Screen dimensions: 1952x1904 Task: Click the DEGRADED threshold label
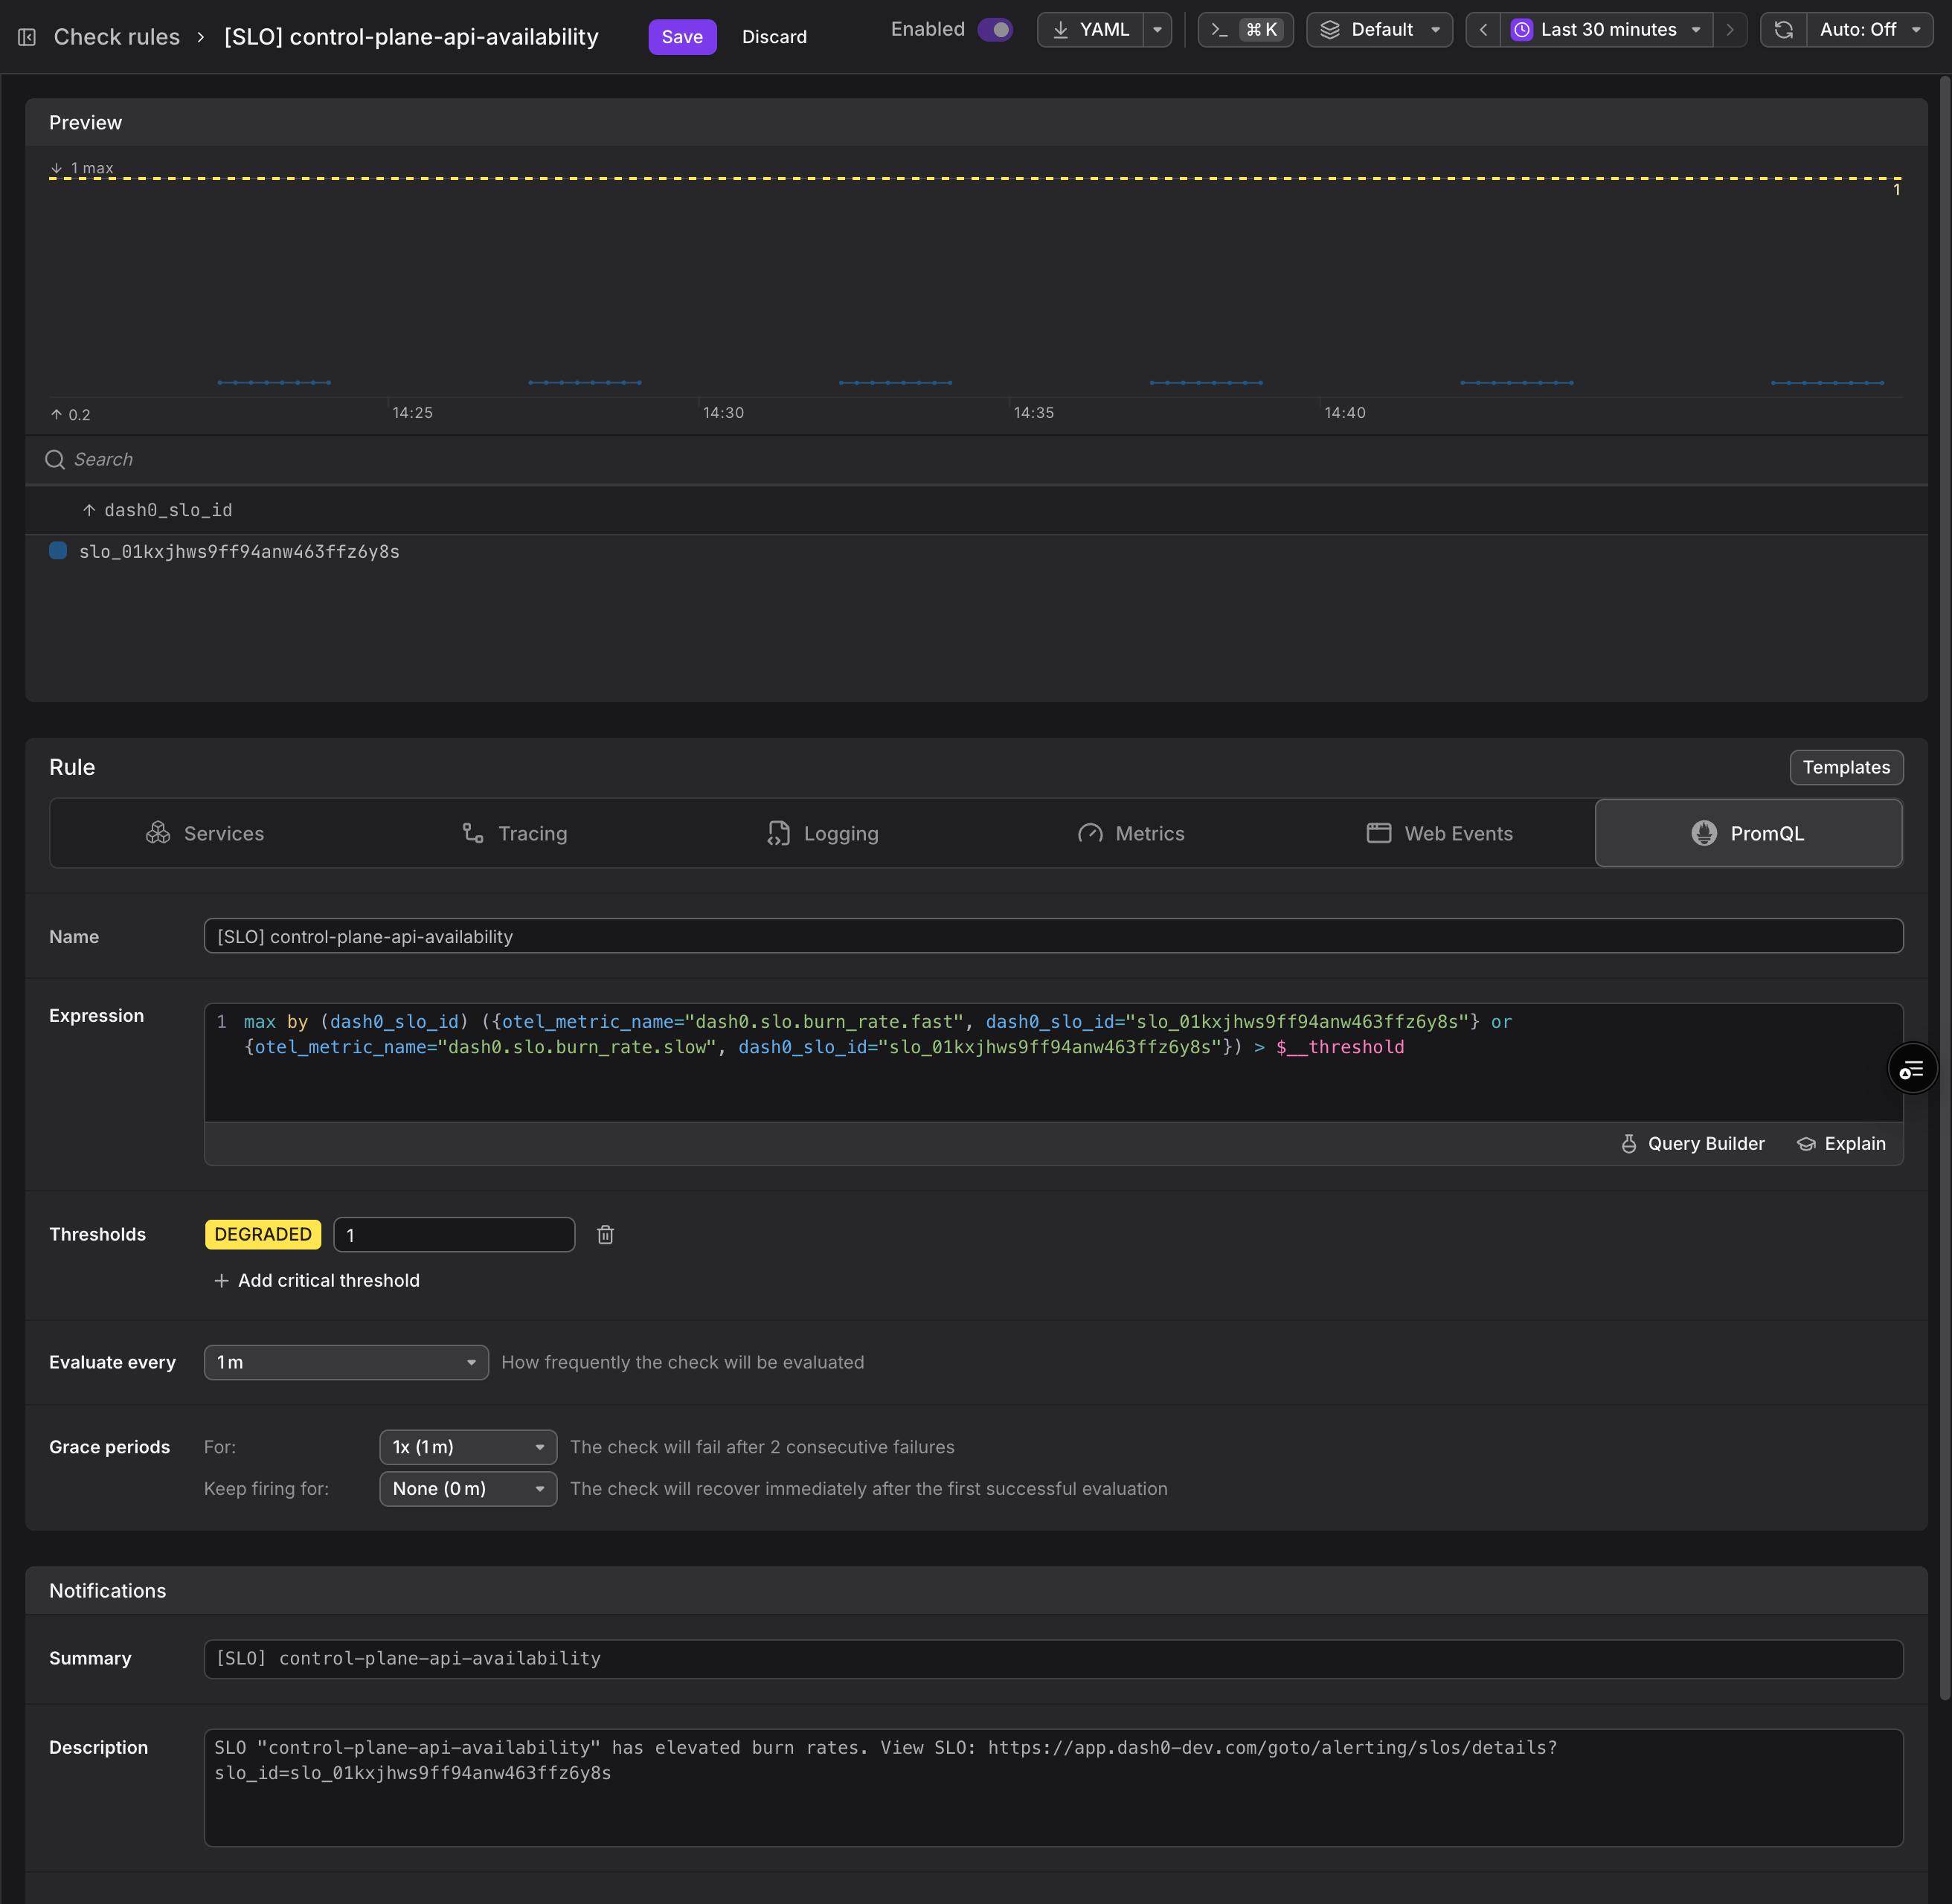point(263,1235)
